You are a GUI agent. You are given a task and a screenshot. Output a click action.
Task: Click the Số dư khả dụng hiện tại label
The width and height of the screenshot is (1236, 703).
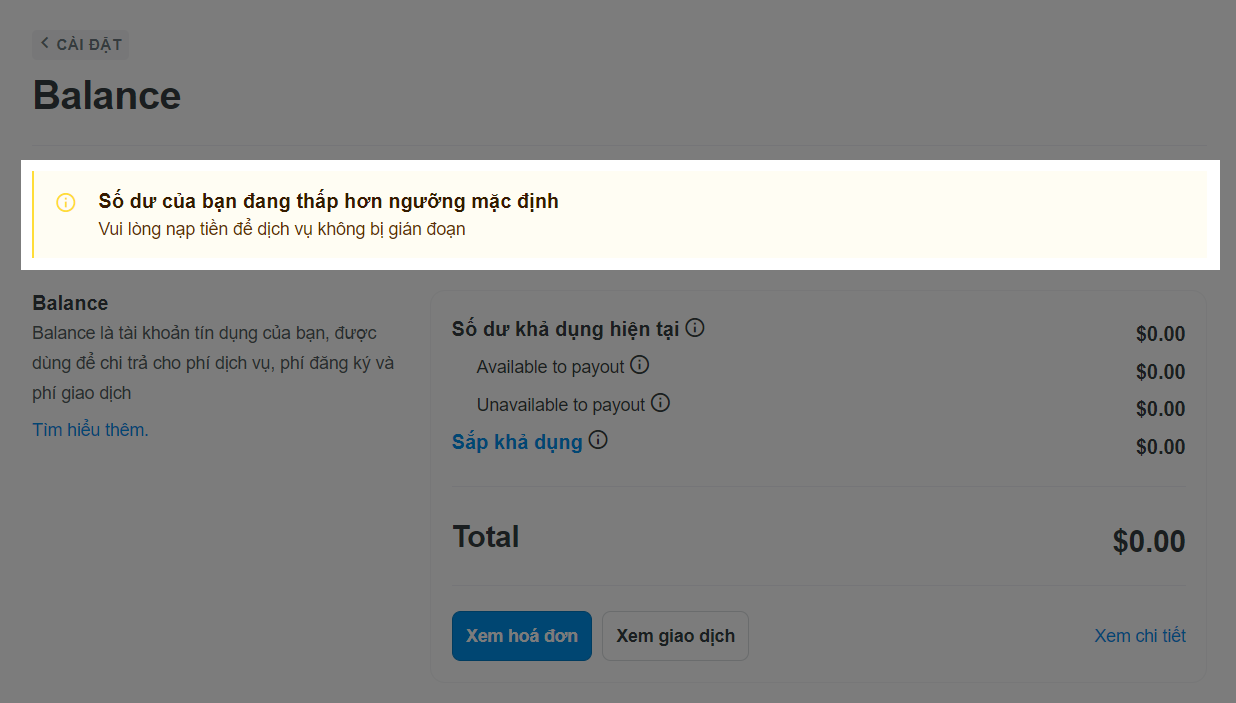(565, 329)
